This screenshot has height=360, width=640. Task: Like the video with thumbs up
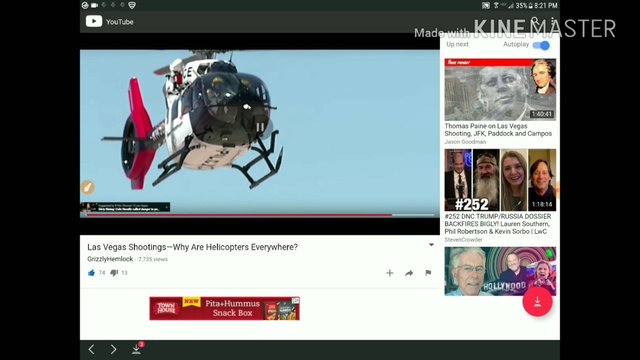(x=91, y=273)
